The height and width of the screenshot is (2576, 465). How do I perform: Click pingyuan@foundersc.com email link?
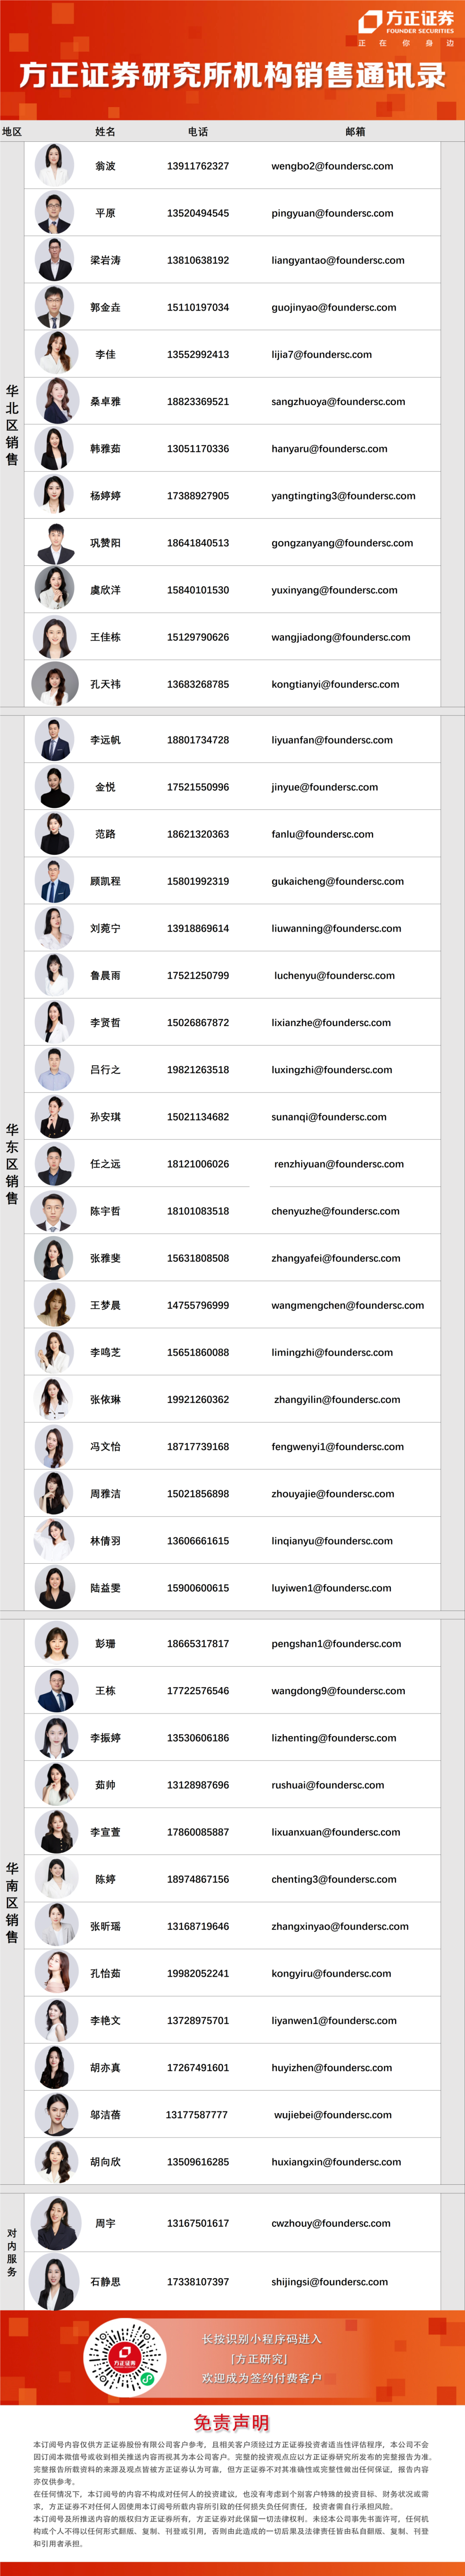(x=332, y=213)
